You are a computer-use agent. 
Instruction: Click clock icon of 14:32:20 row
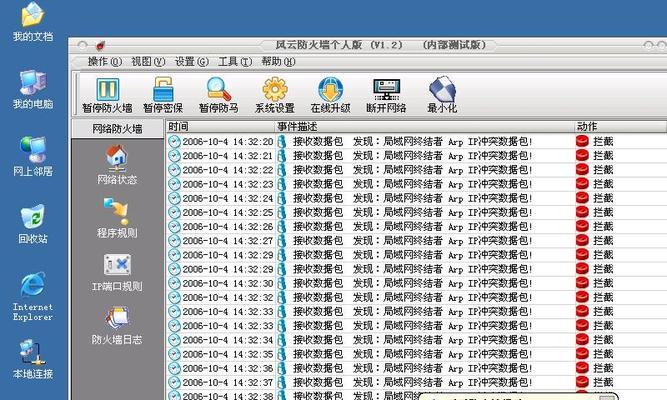point(174,141)
